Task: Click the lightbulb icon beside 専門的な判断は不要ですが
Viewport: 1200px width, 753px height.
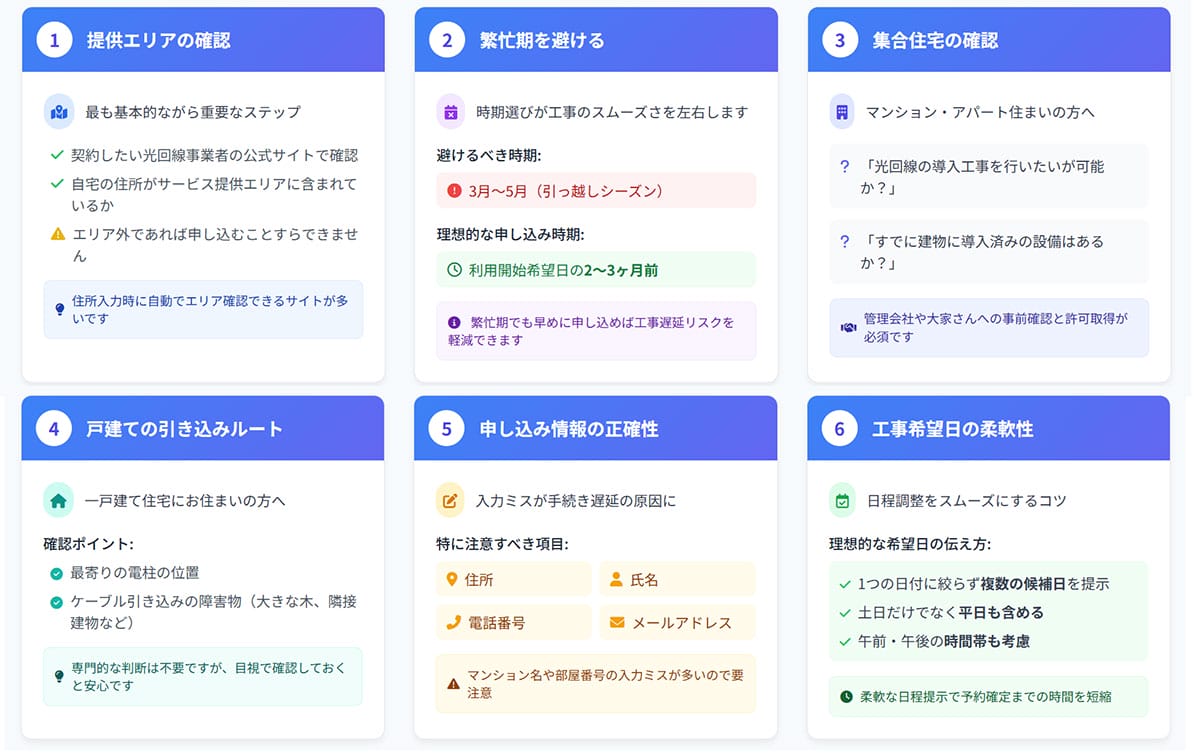Action: (x=60, y=676)
